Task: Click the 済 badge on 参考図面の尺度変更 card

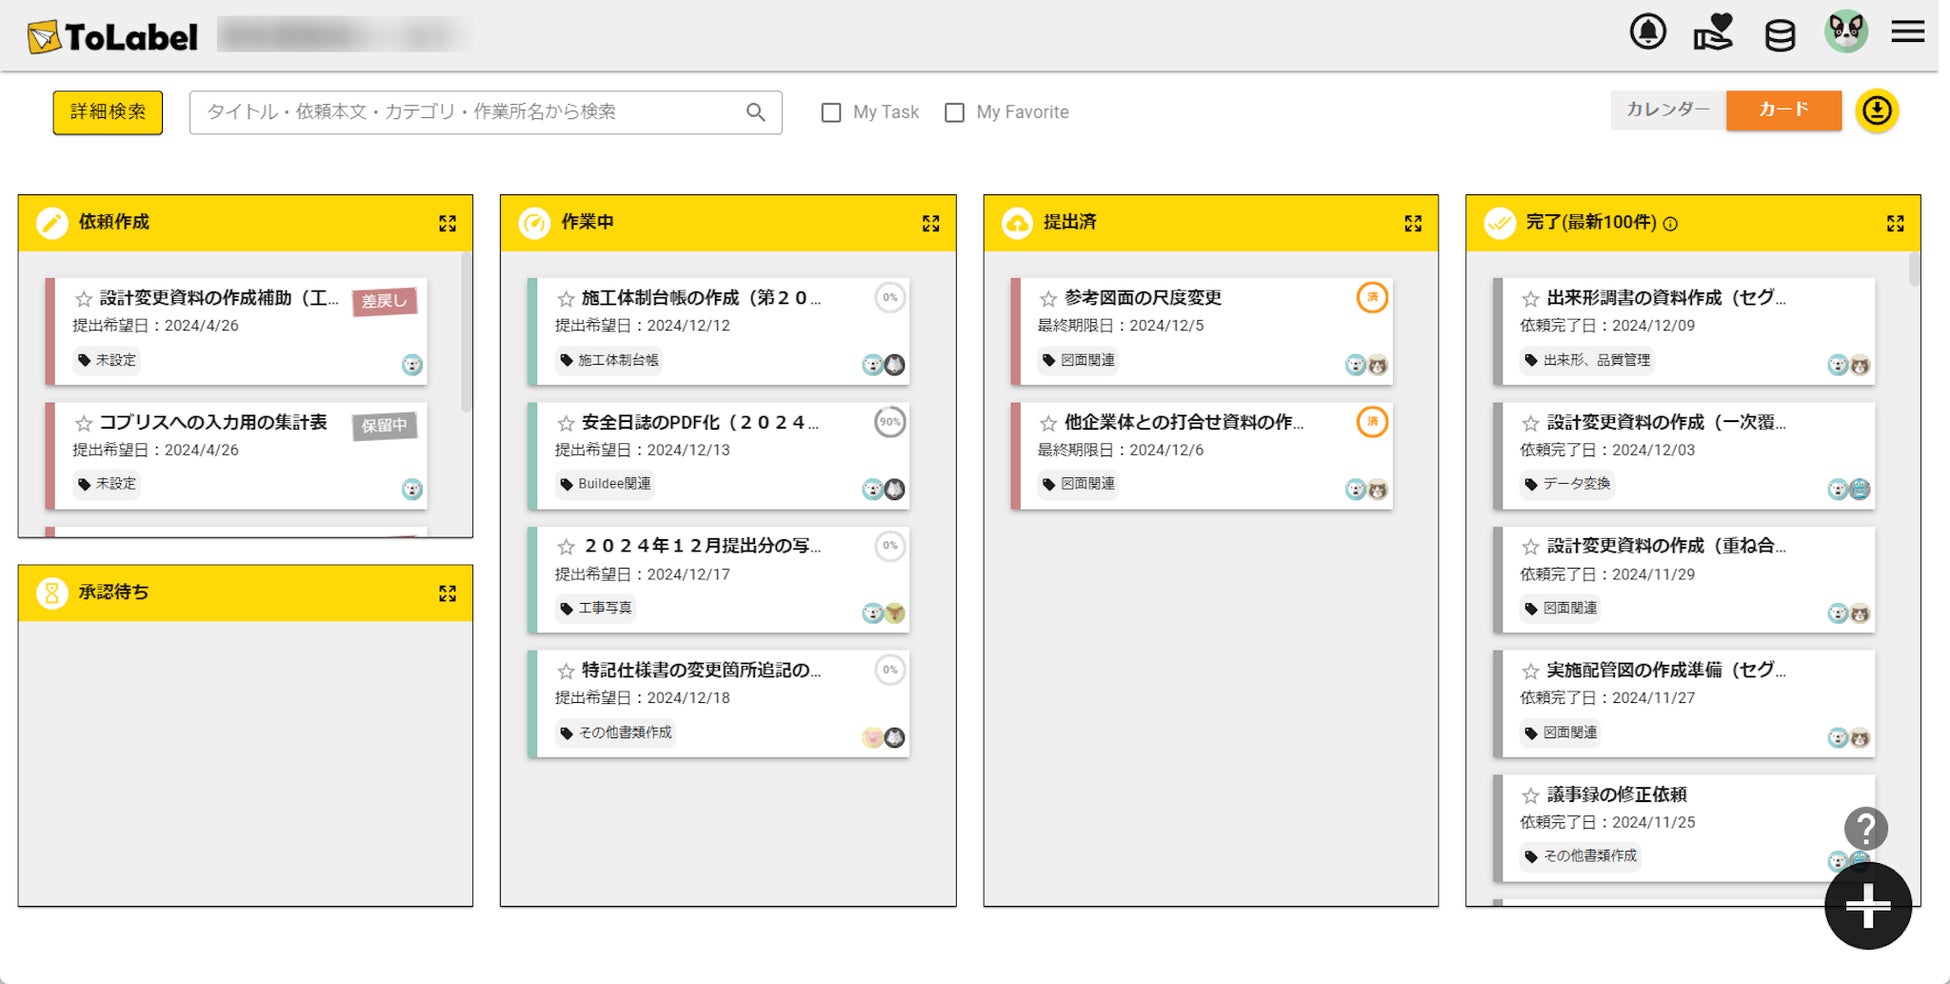Action: click(1372, 297)
